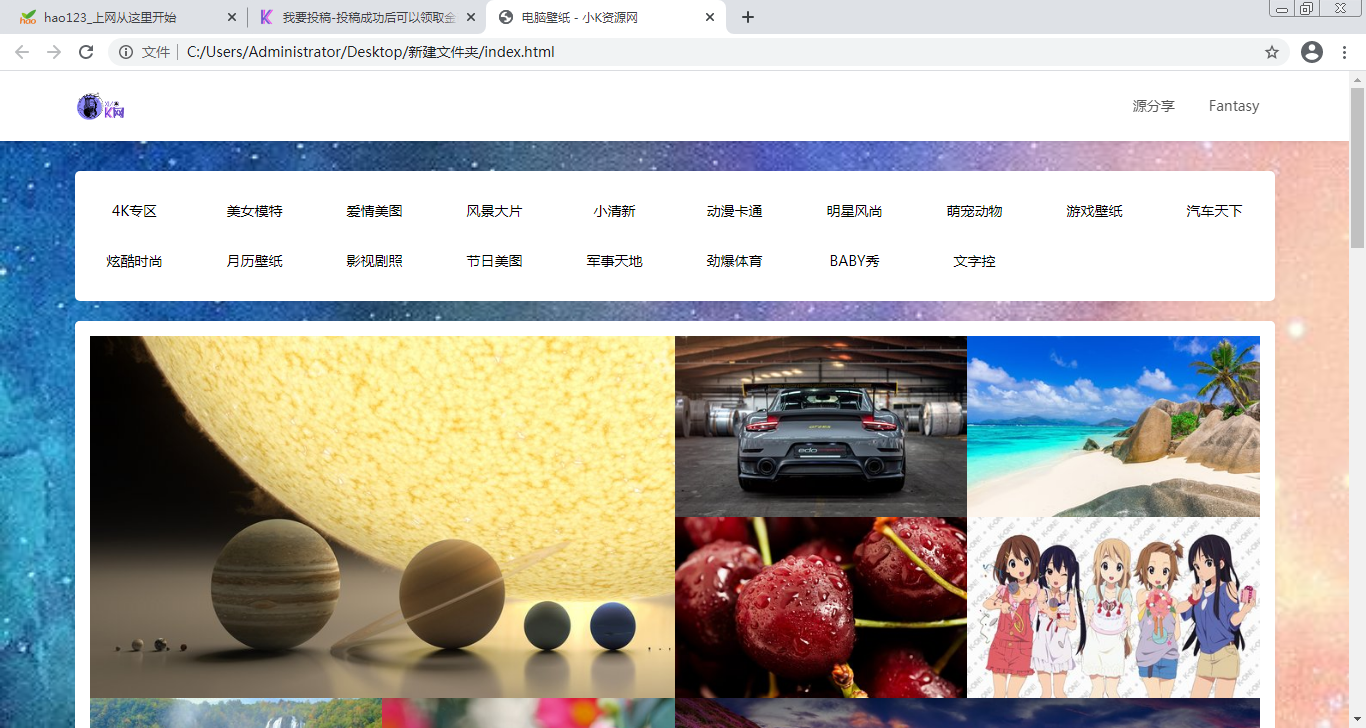
Task: Click the browser back navigation arrow
Action: point(21,52)
